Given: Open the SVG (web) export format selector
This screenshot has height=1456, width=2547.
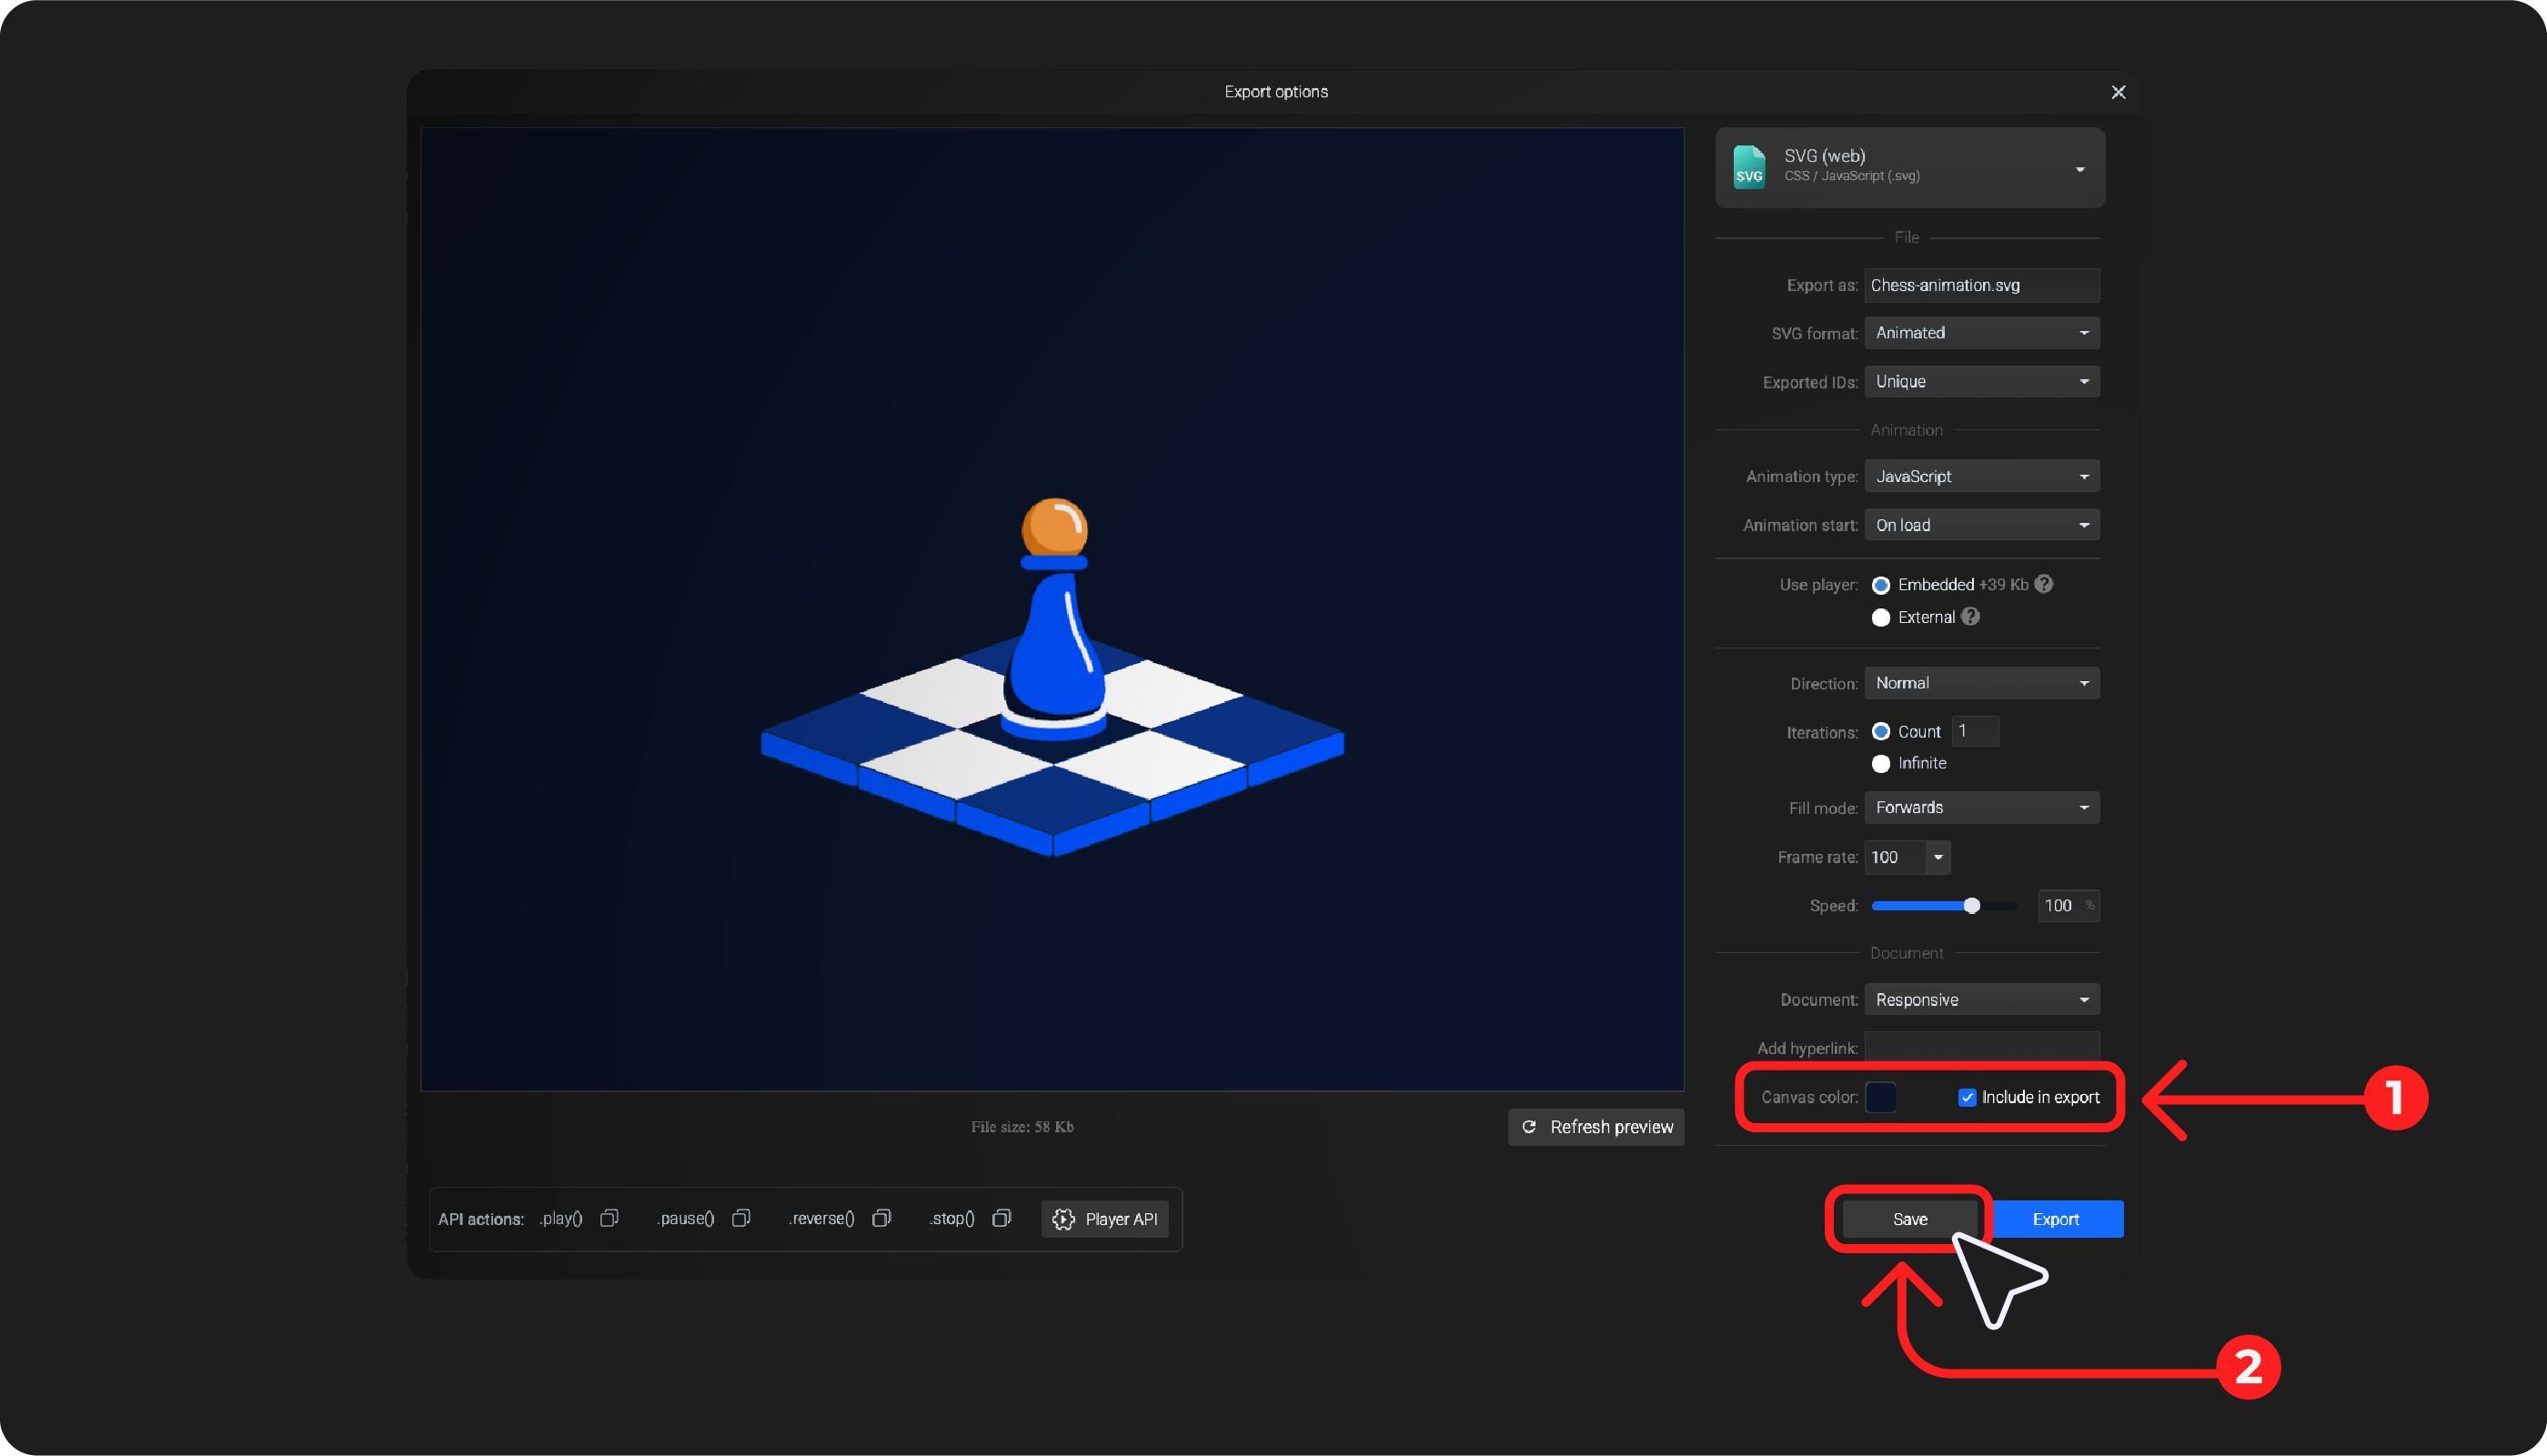Looking at the screenshot, I should (1909, 167).
